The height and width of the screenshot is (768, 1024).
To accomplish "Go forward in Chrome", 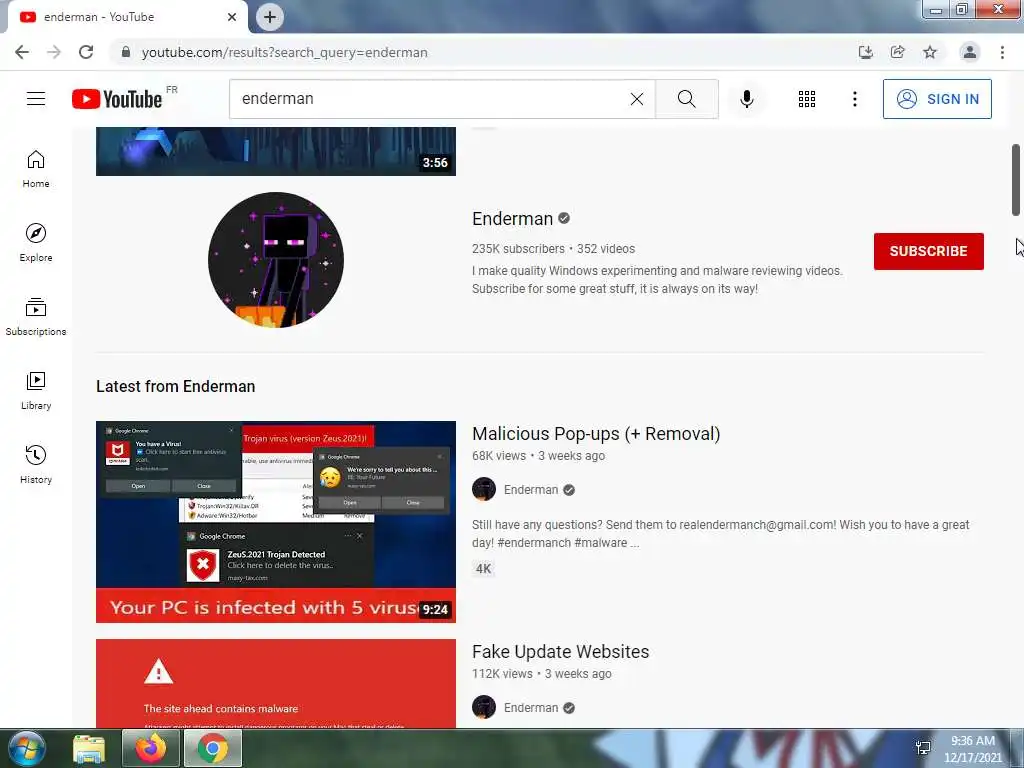I will pos(54,52).
